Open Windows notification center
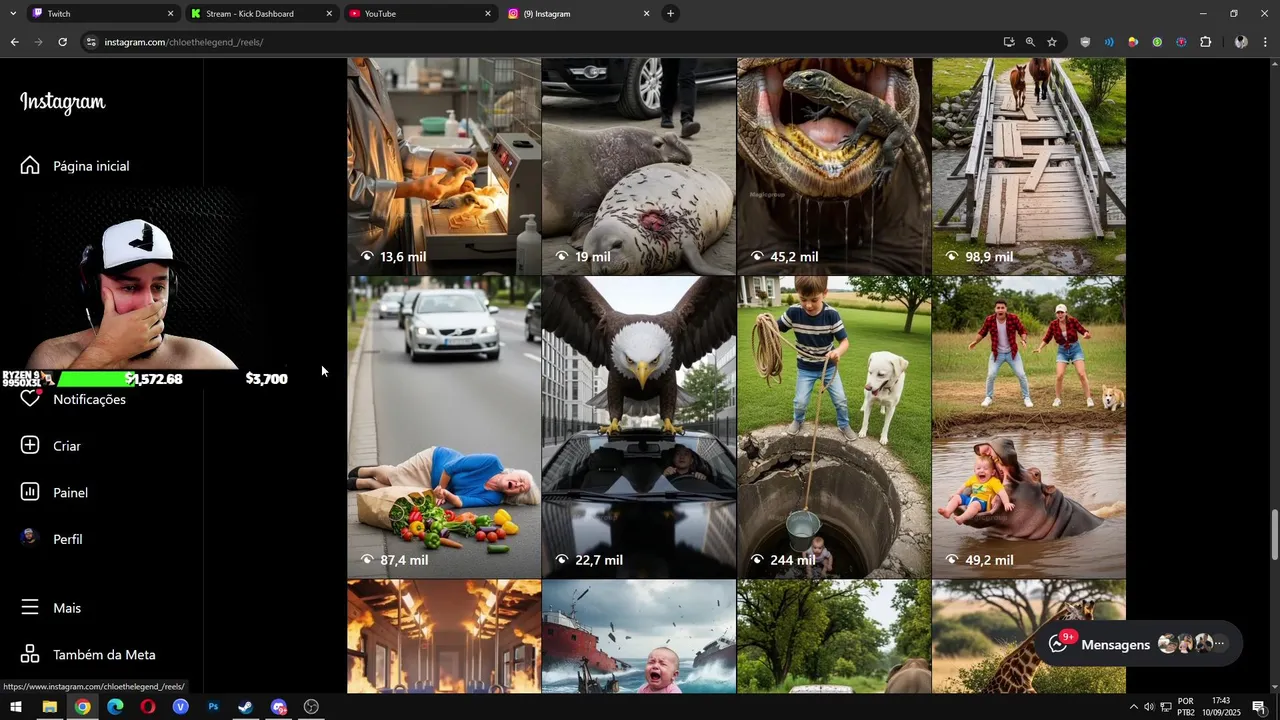Image resolution: width=1280 pixels, height=720 pixels. coord(1259,707)
